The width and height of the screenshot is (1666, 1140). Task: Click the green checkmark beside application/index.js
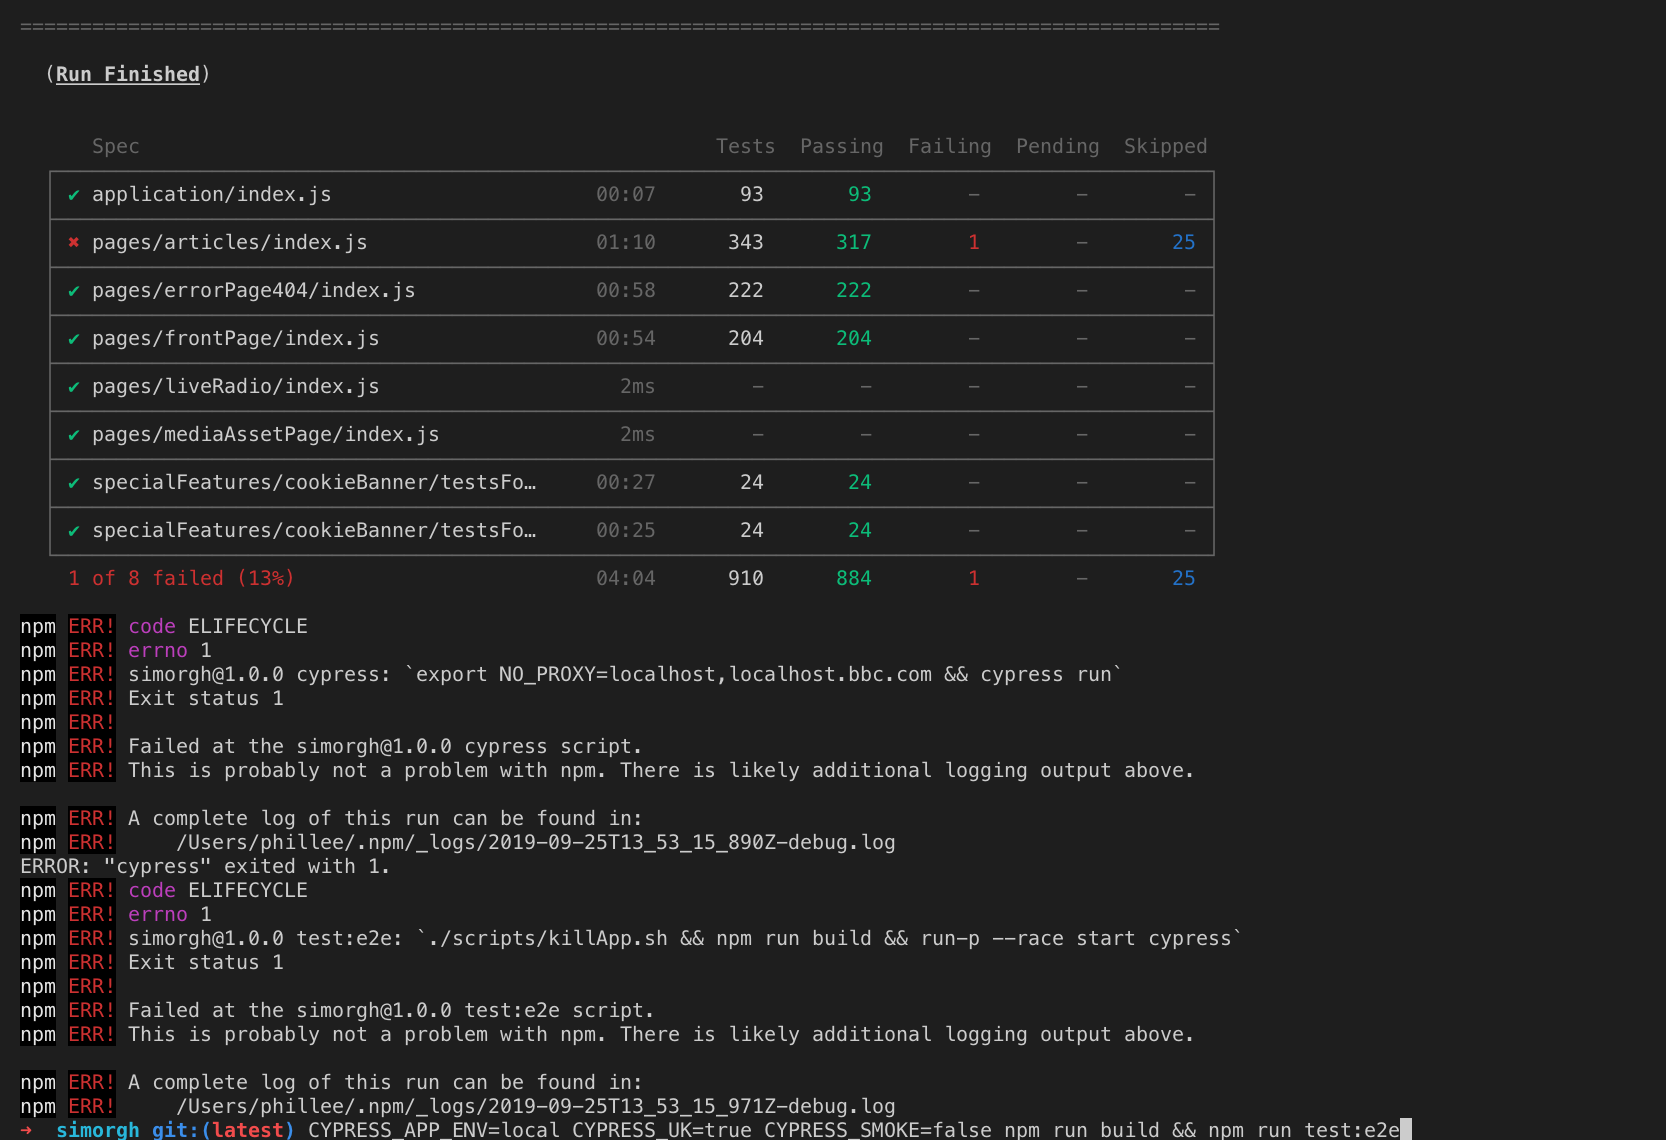[73, 195]
